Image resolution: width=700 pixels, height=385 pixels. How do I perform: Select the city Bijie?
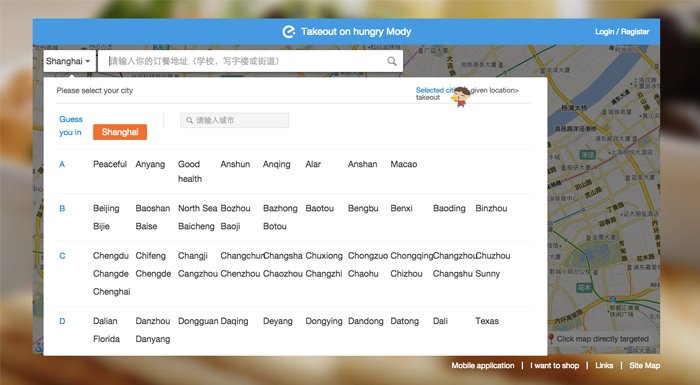coord(101,226)
